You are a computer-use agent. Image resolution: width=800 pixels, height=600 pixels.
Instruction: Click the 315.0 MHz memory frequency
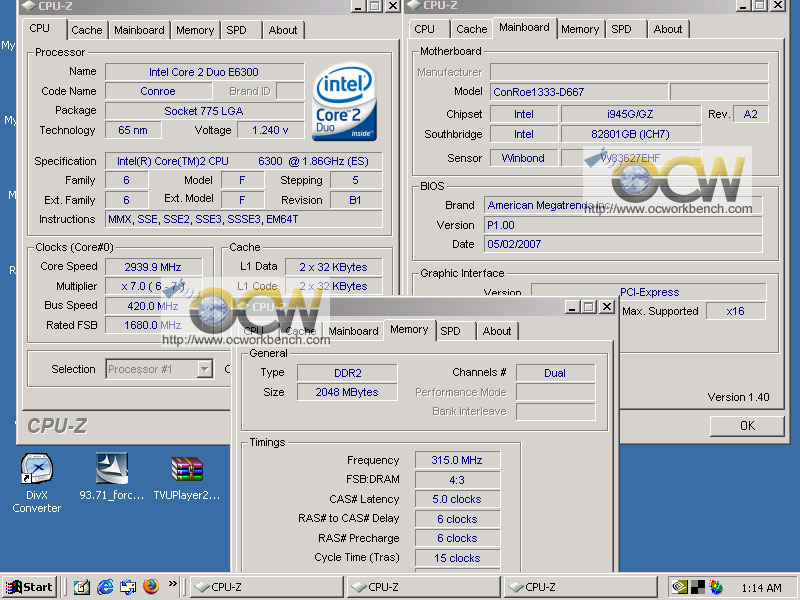click(457, 460)
